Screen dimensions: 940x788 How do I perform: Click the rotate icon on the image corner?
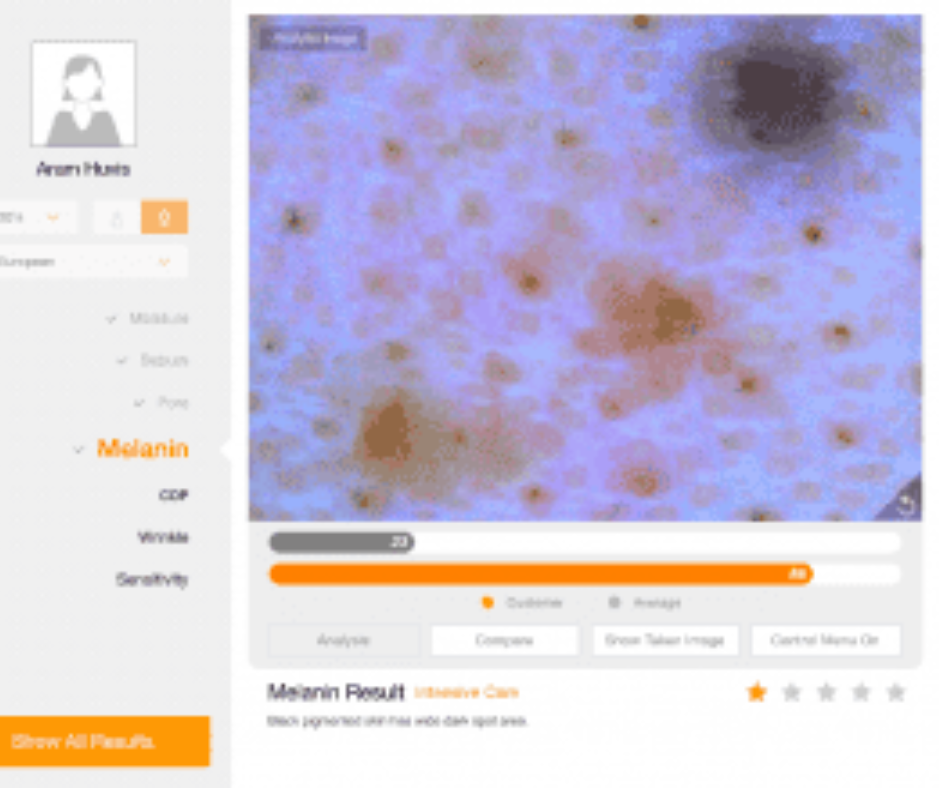click(x=905, y=504)
